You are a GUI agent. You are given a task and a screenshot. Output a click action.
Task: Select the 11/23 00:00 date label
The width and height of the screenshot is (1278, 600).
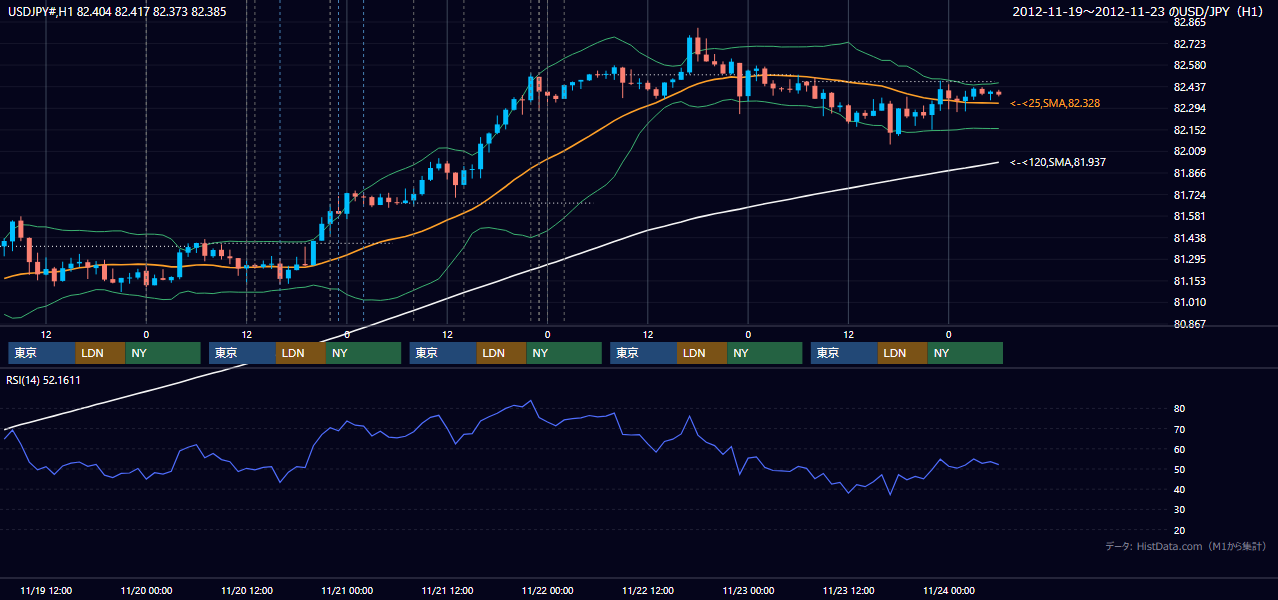748,590
